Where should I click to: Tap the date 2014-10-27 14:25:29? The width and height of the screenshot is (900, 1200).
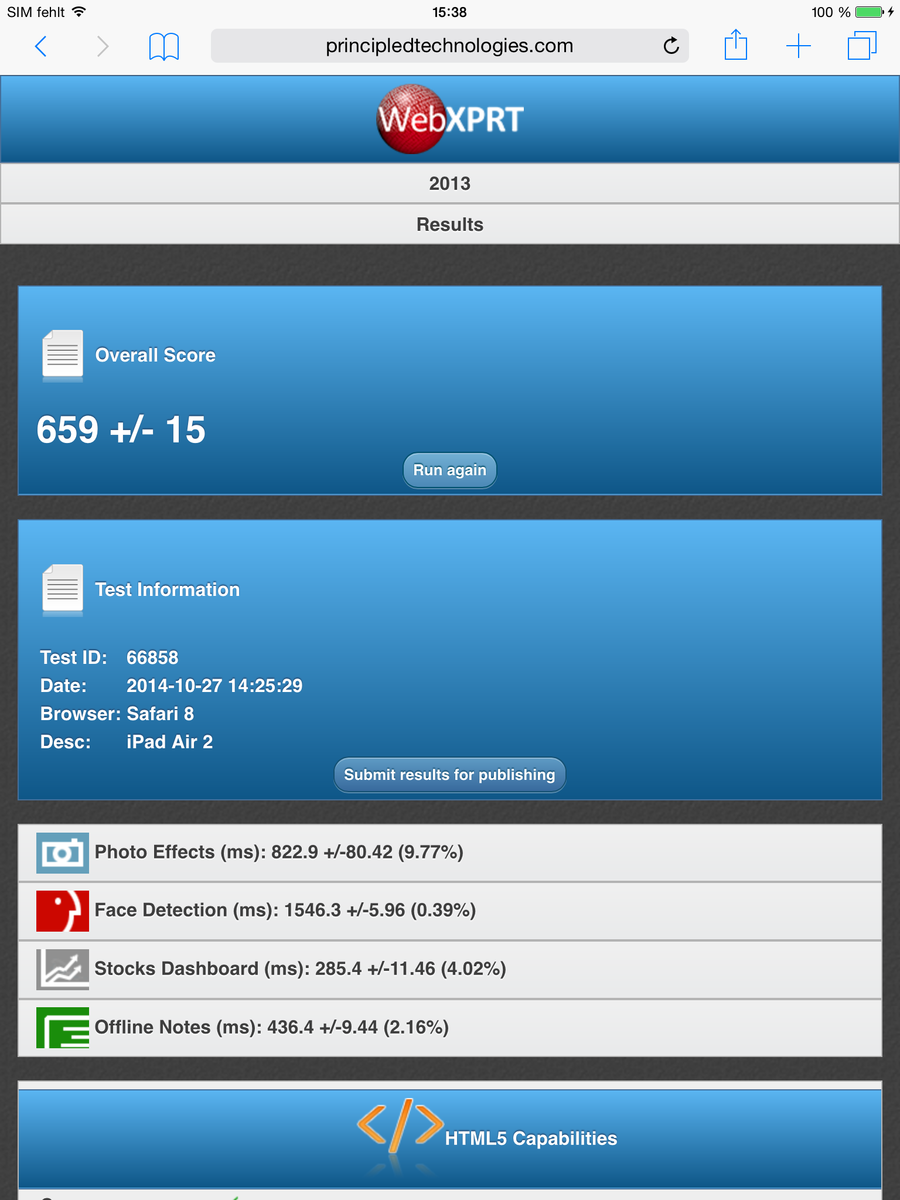click(x=214, y=686)
